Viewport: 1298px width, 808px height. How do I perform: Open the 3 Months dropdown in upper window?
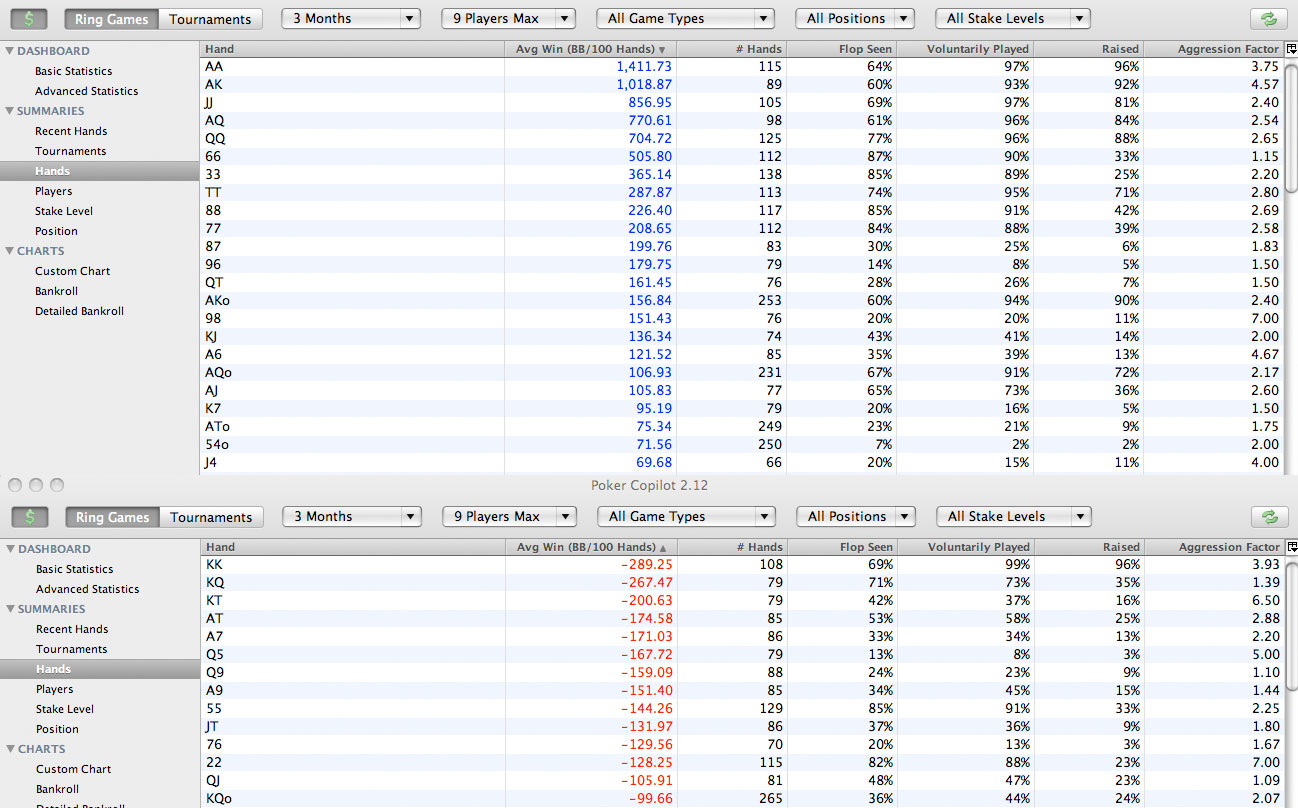pos(350,19)
